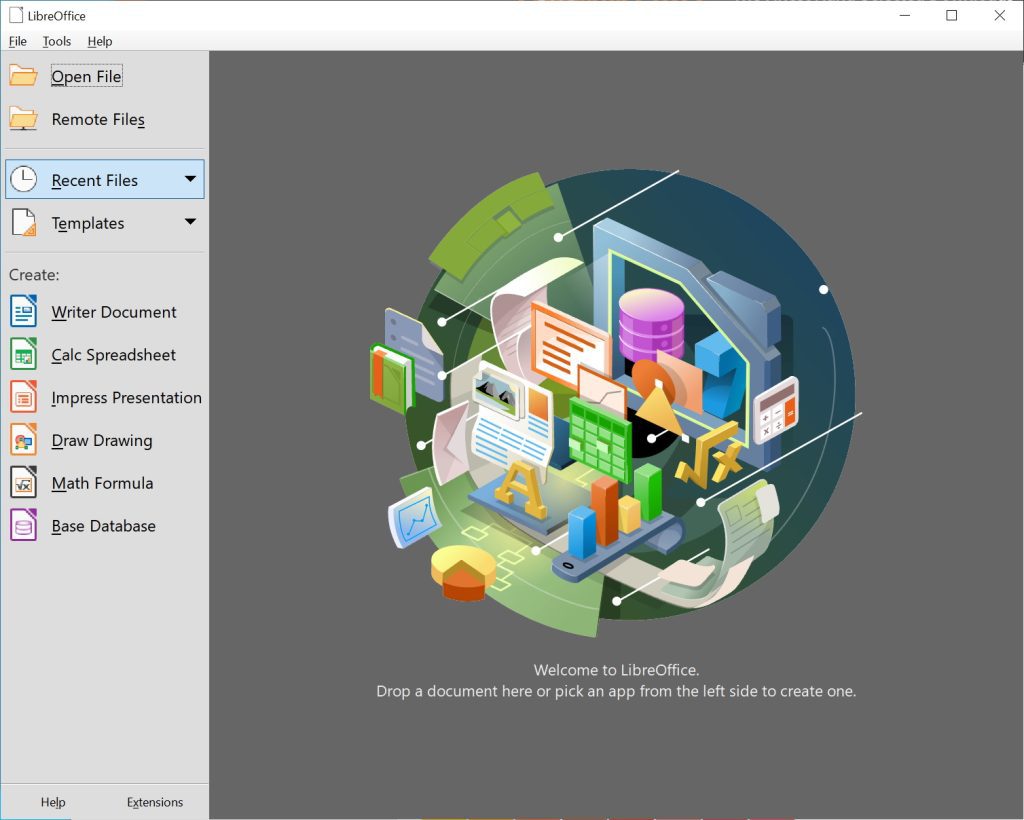The image size is (1024, 820).
Task: Click the Open File folder icon
Action: pos(22,75)
